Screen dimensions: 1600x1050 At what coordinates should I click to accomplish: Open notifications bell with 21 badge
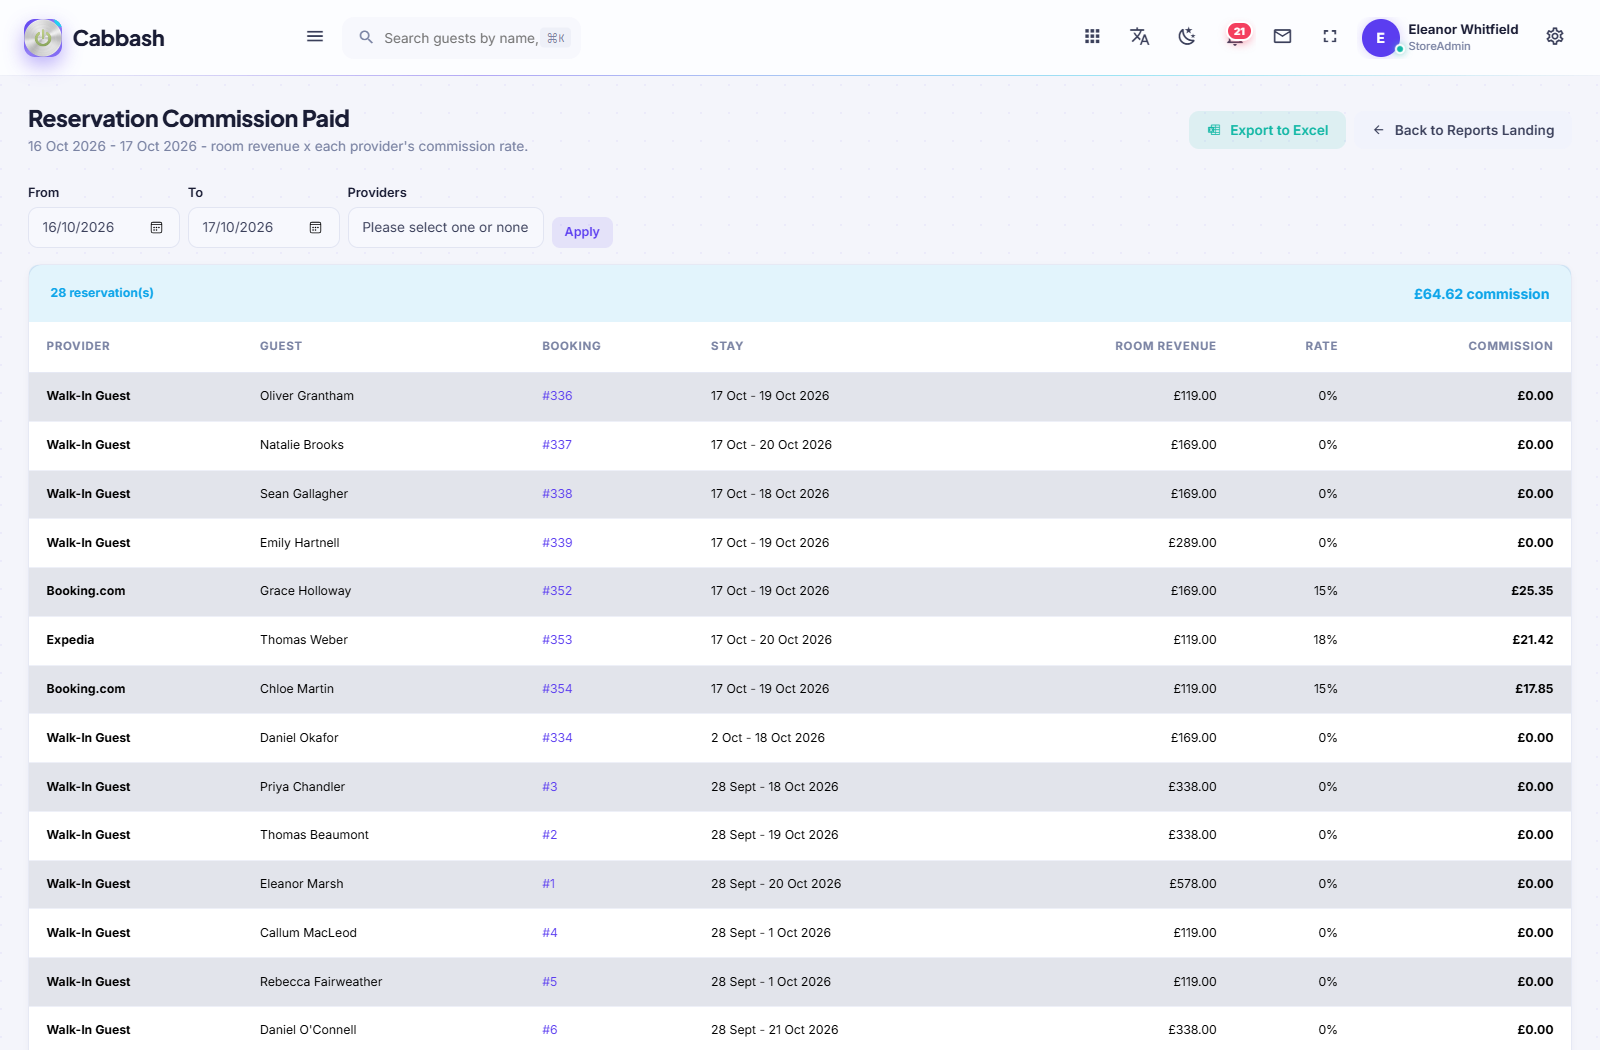1236,37
